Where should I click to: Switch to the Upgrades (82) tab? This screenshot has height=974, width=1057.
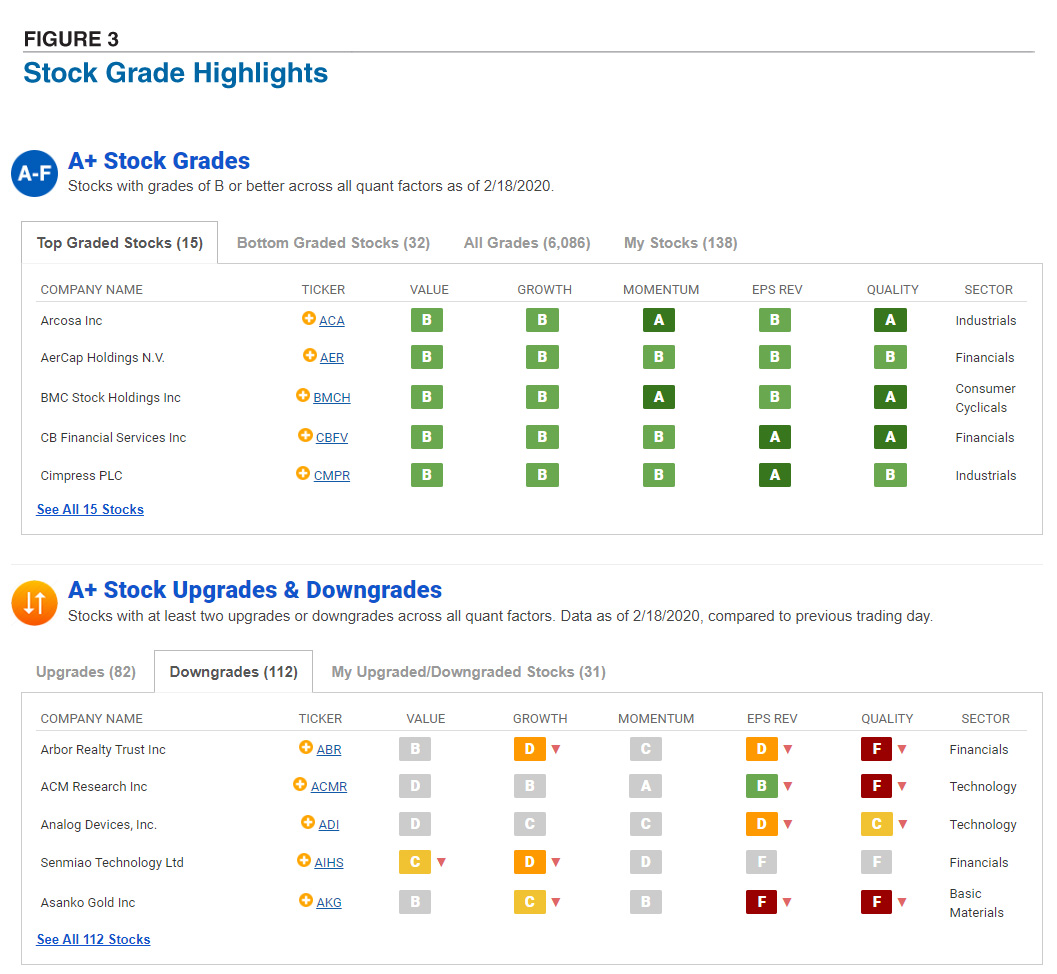(x=86, y=672)
